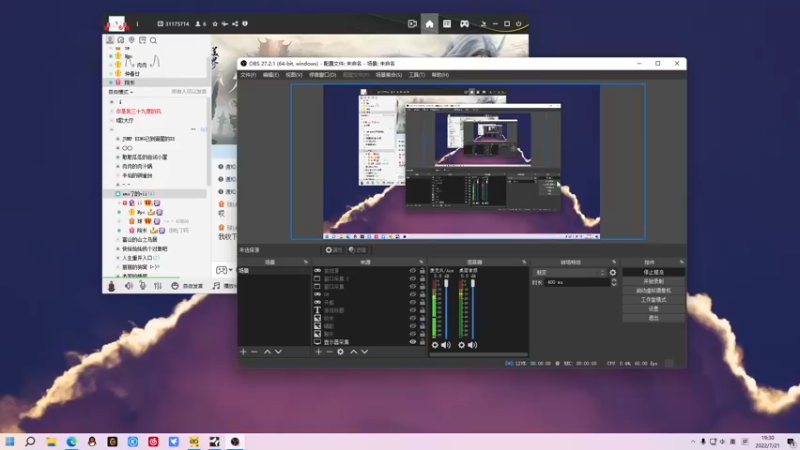Toggle visibility eye of 显示器采集 source
This screenshot has width=800, height=450.
coord(412,341)
